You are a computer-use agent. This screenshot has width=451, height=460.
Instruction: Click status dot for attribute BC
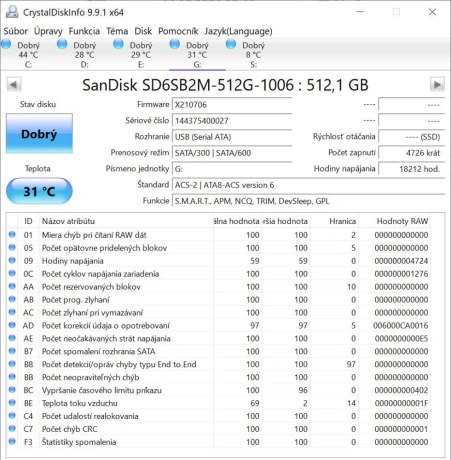point(12,390)
